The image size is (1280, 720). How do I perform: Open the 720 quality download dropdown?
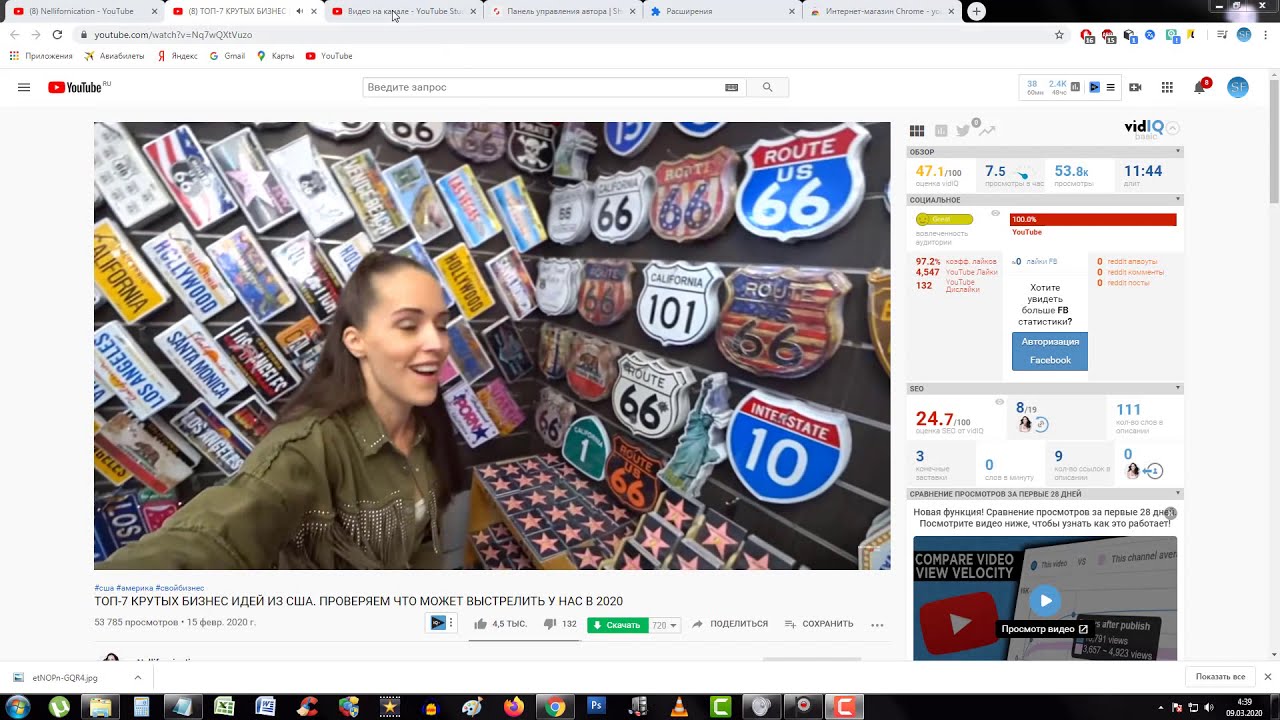click(x=664, y=625)
